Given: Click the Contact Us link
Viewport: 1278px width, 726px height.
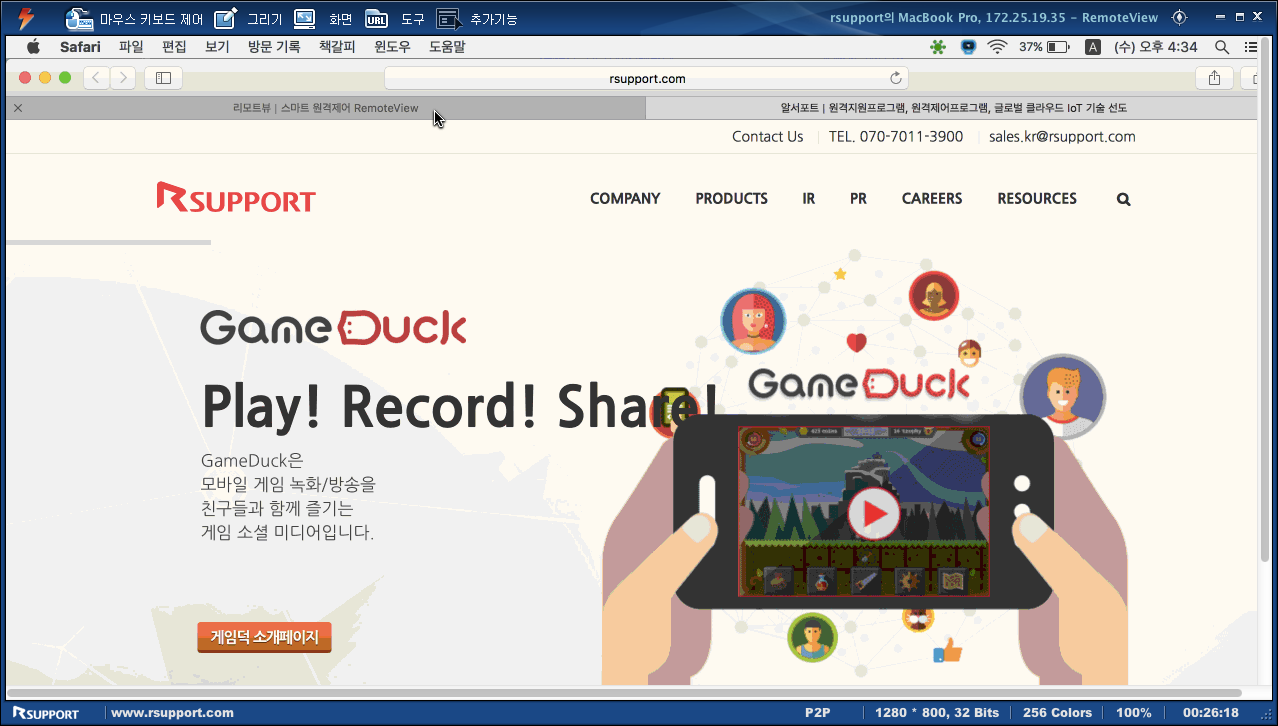Looking at the screenshot, I should point(767,137).
